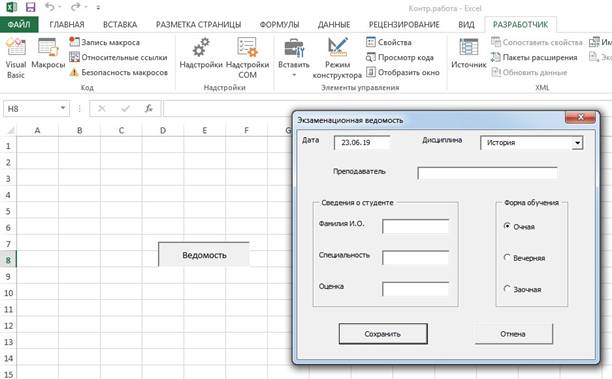Open the ФАЙЛ tab
The width and height of the screenshot is (612, 379).
click(x=19, y=25)
